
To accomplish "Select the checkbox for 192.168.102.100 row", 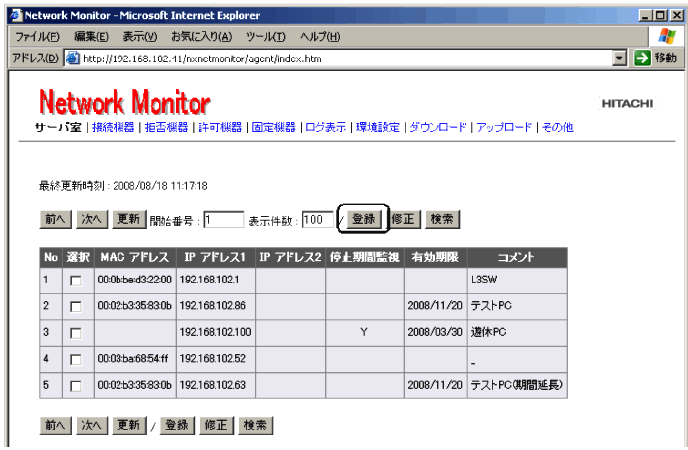I will (76, 333).
